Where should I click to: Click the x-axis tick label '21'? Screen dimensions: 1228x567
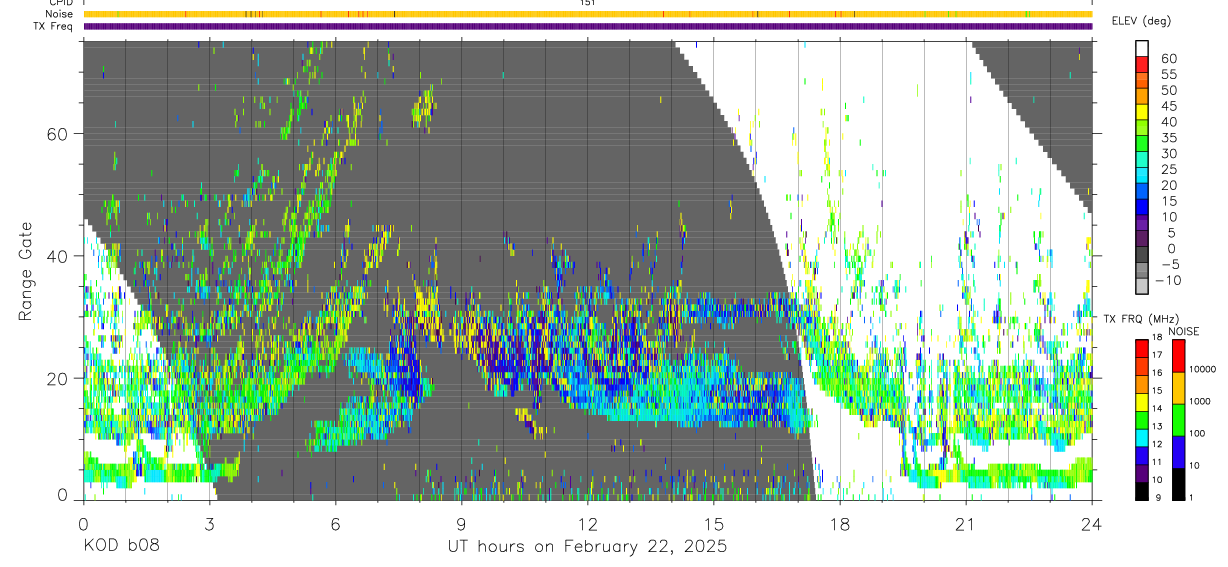(966, 523)
